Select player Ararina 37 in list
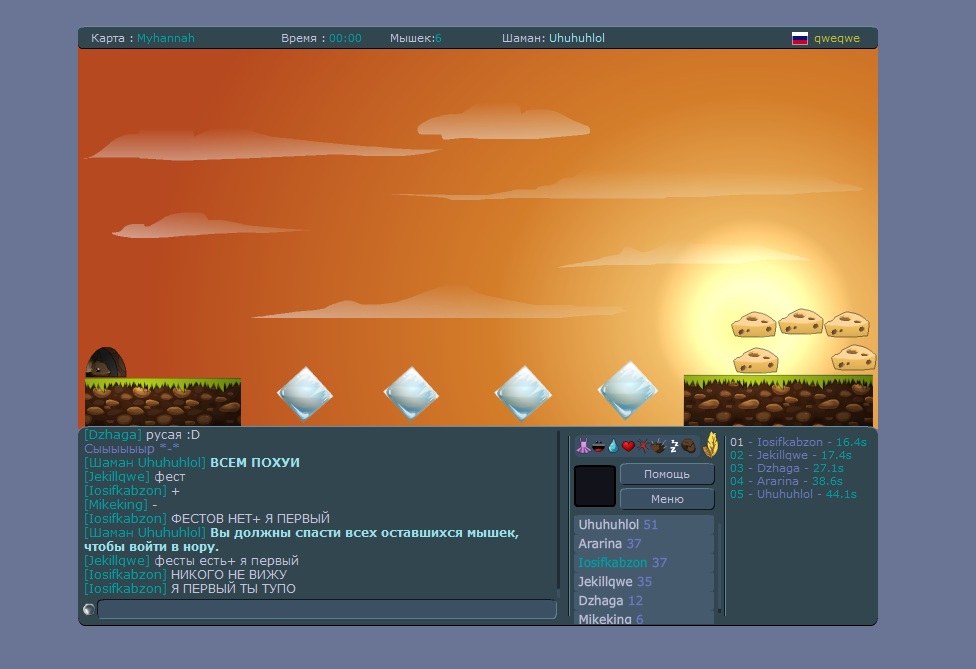This screenshot has height=669, width=976. [x=643, y=544]
